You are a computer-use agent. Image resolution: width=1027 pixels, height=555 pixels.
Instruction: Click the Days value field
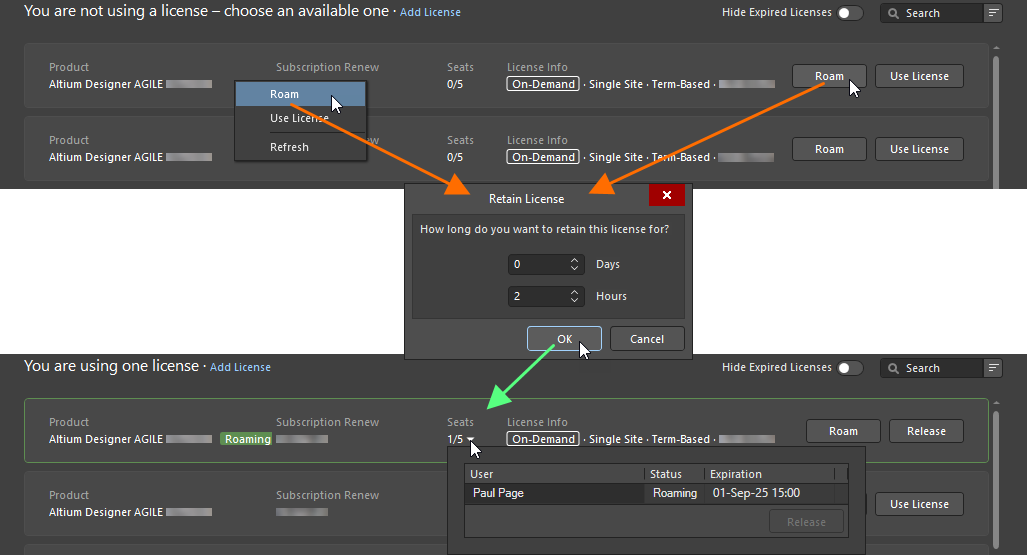(x=537, y=264)
